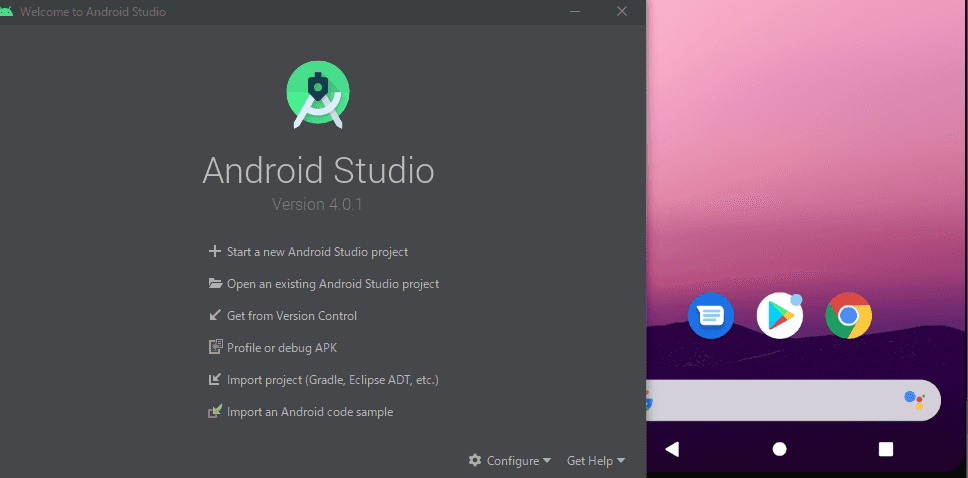
Task: Tap the Recents square button
Action: tap(885, 449)
